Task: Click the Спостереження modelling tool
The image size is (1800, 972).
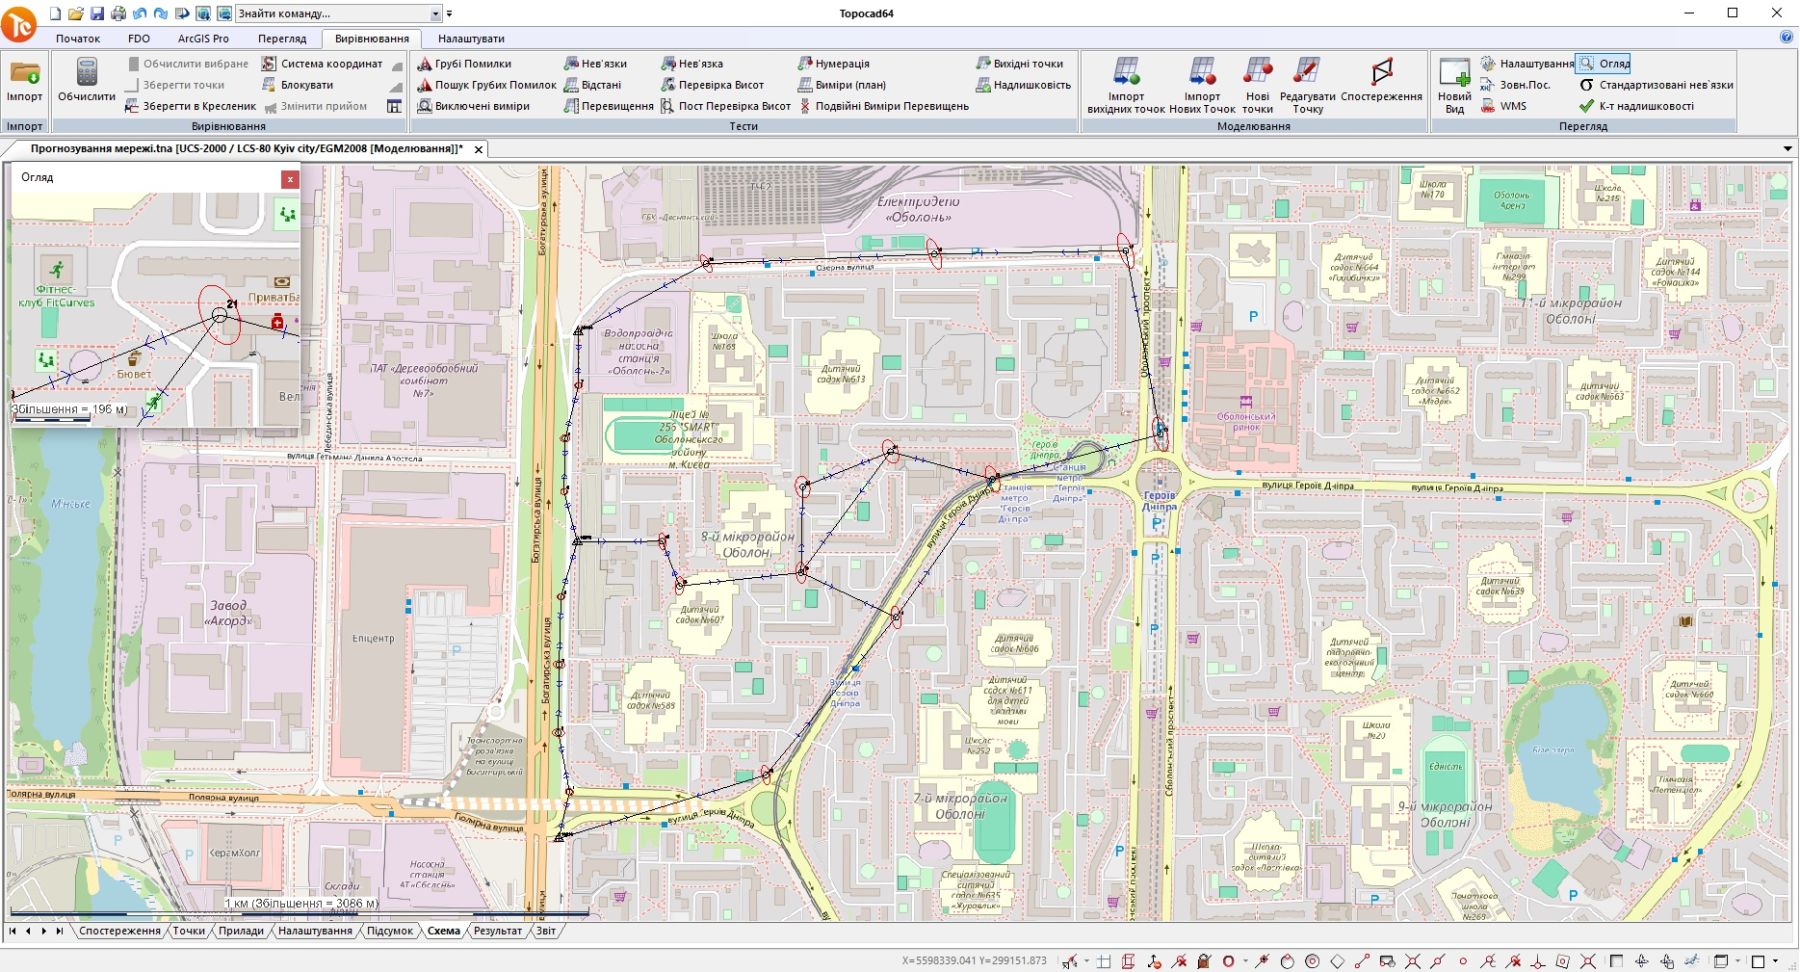Action: (1381, 81)
